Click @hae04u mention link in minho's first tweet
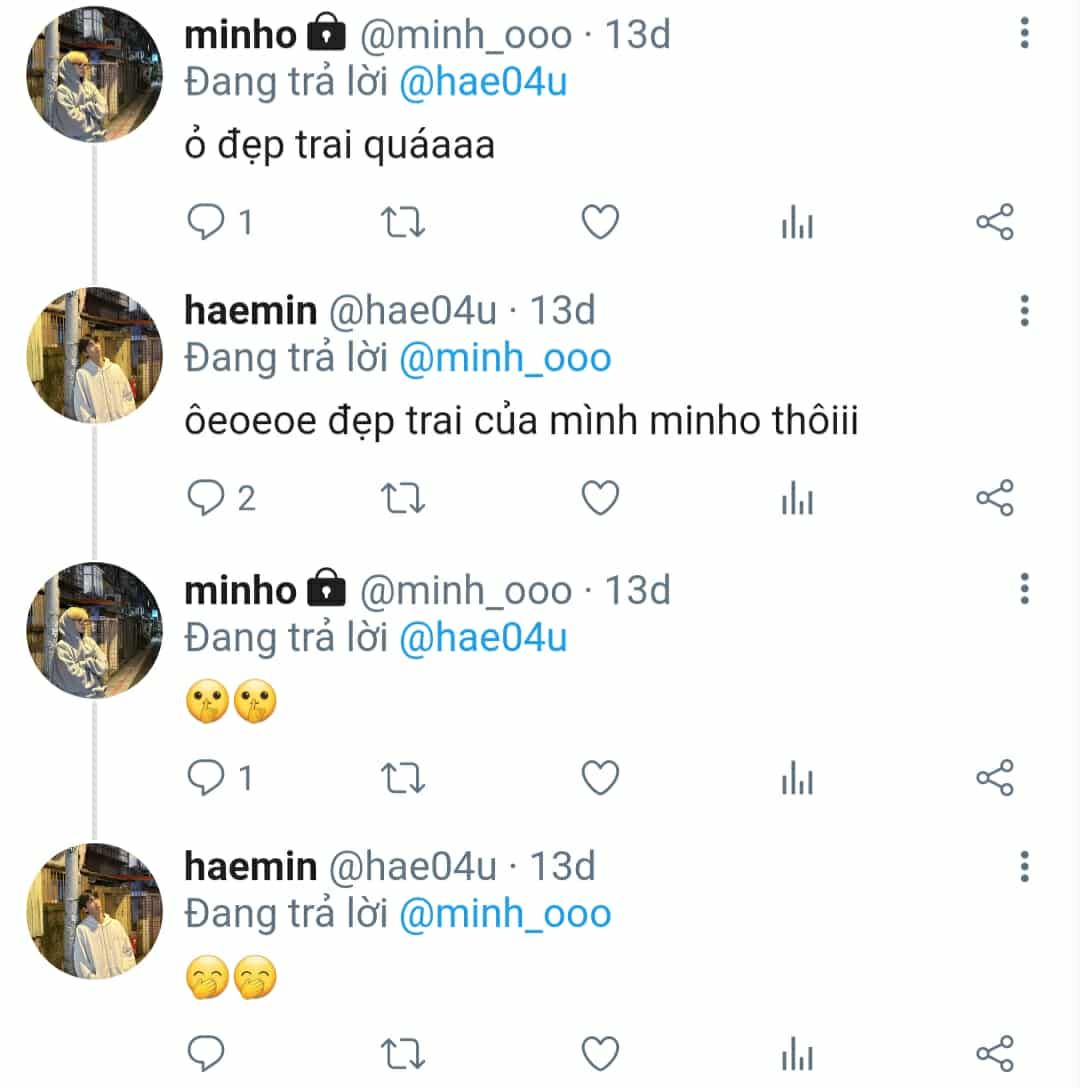 point(482,82)
